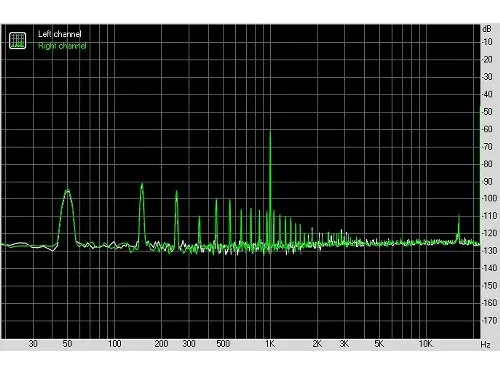
Task: Click the 2K frequency axis label
Action: pos(317,344)
